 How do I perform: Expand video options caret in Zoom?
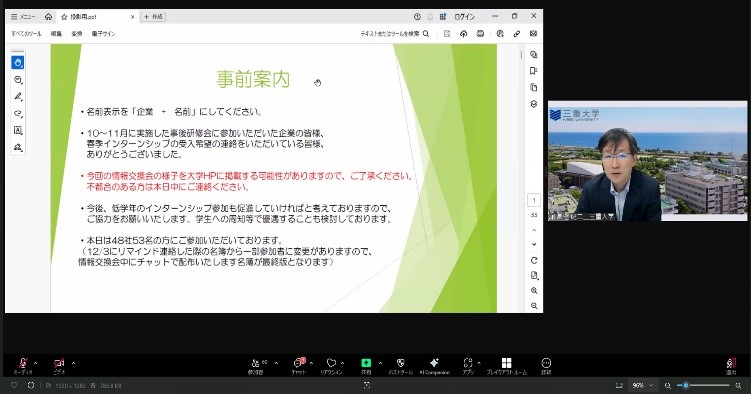(73, 363)
